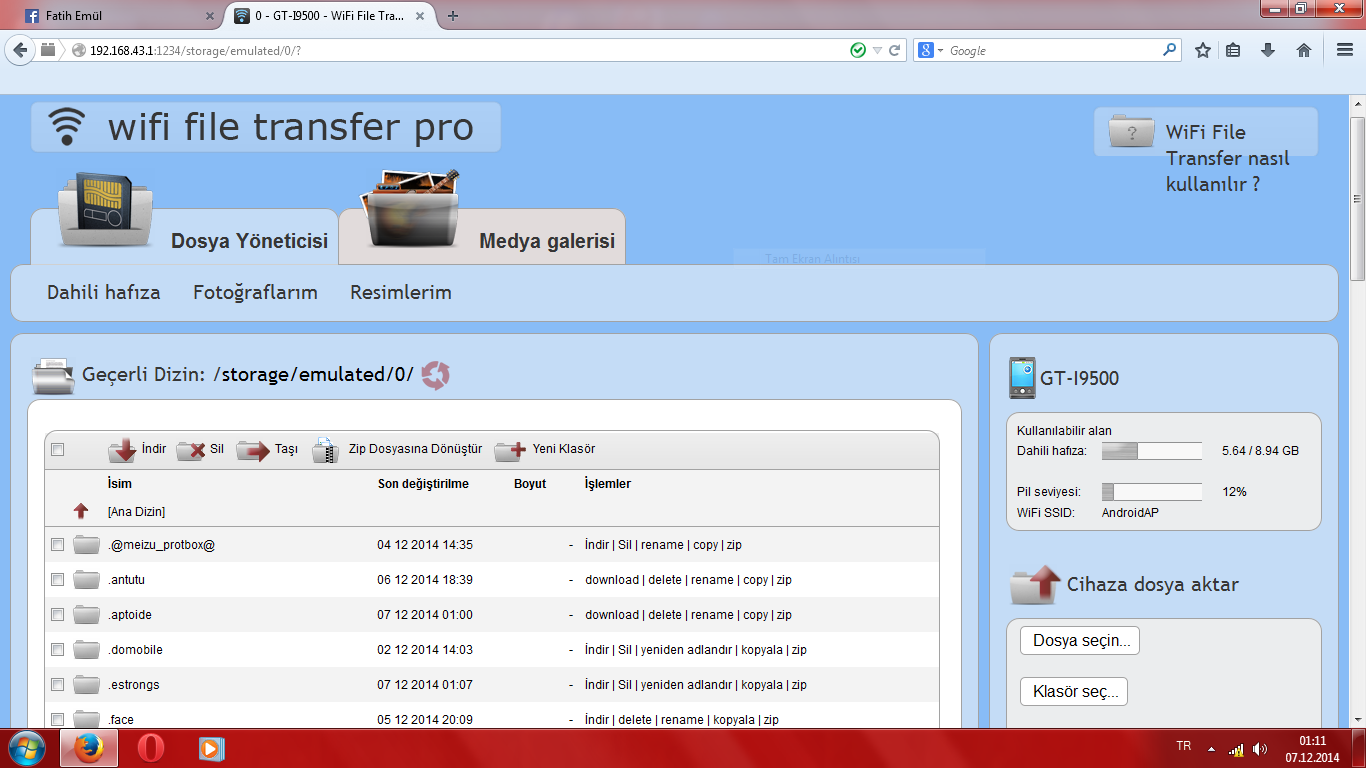Select the Resimlerim menu item
Screen dimensions: 1366x768
point(401,293)
